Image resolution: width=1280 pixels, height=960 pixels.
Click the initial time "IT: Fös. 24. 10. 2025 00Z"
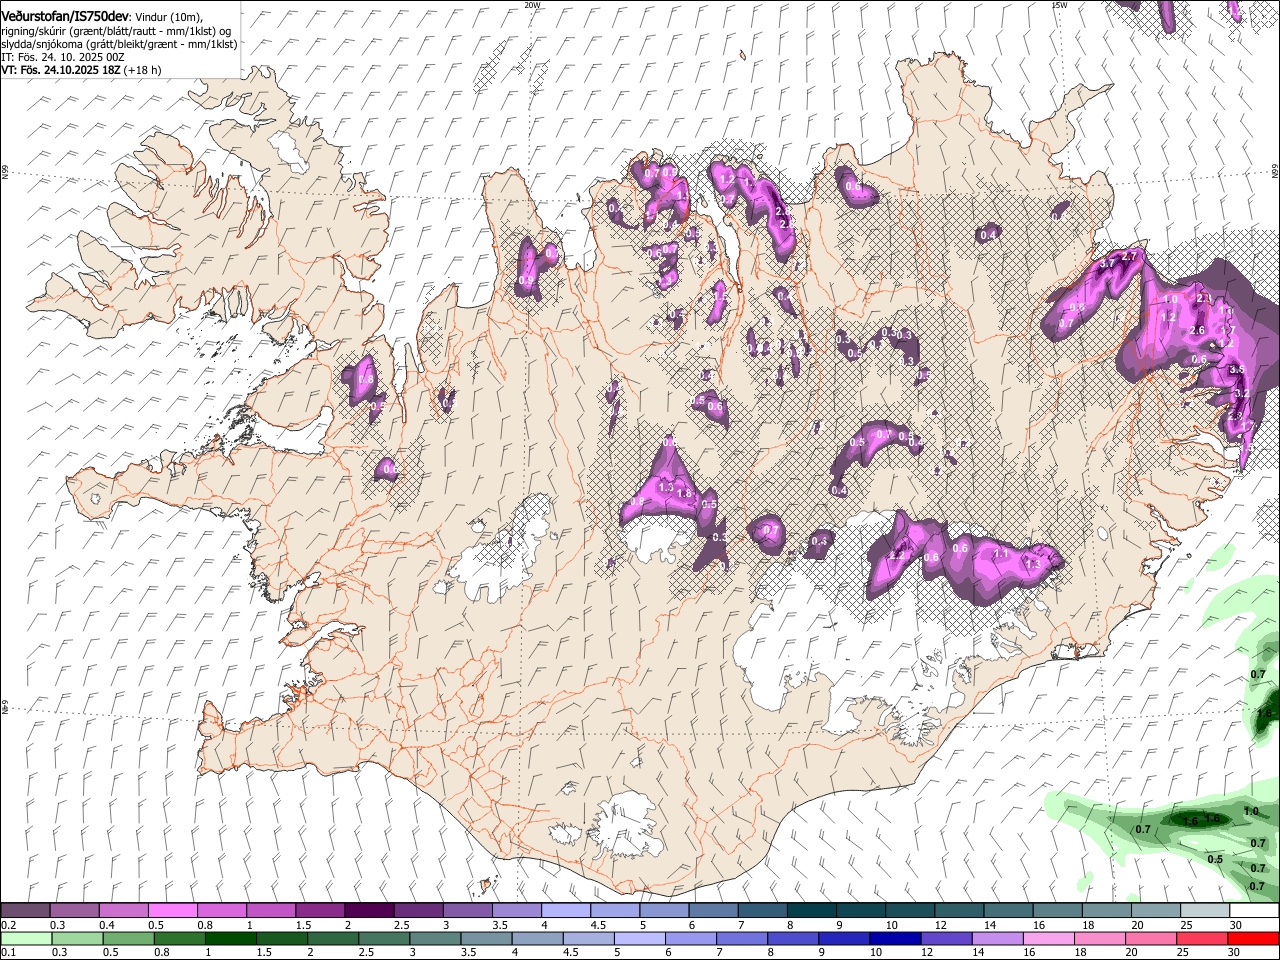point(63,57)
